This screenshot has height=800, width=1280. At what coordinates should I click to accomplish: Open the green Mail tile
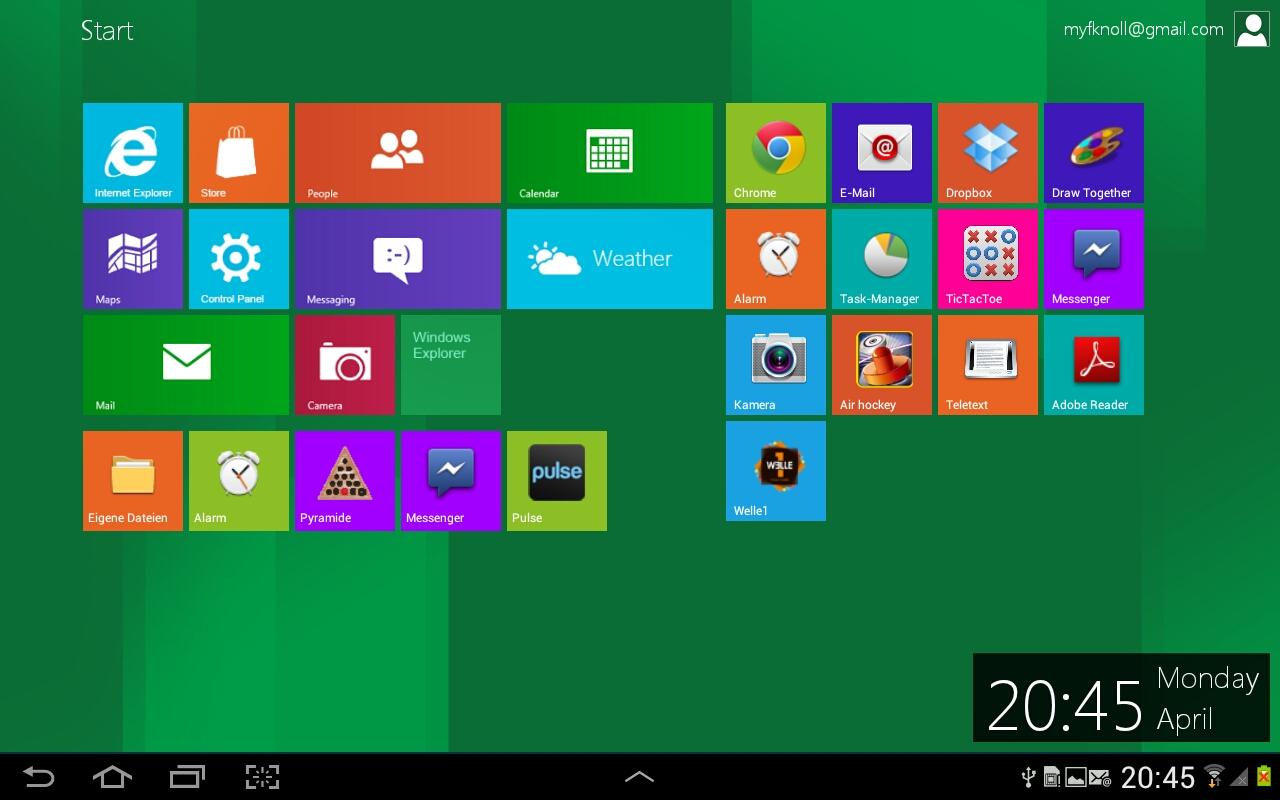pos(186,365)
